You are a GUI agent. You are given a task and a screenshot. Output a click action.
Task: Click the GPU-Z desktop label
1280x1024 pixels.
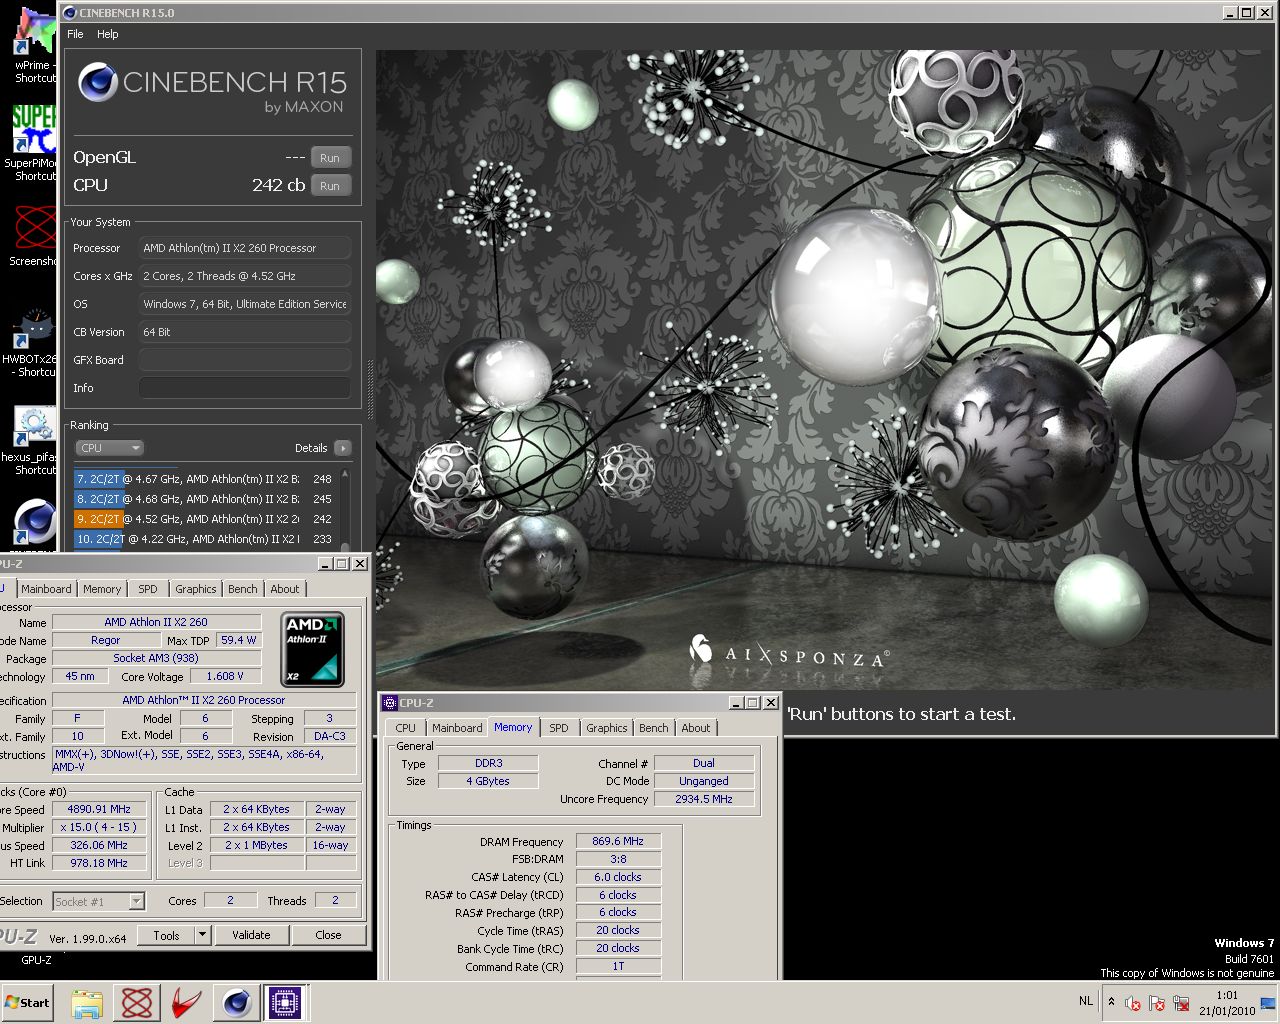(x=36, y=960)
